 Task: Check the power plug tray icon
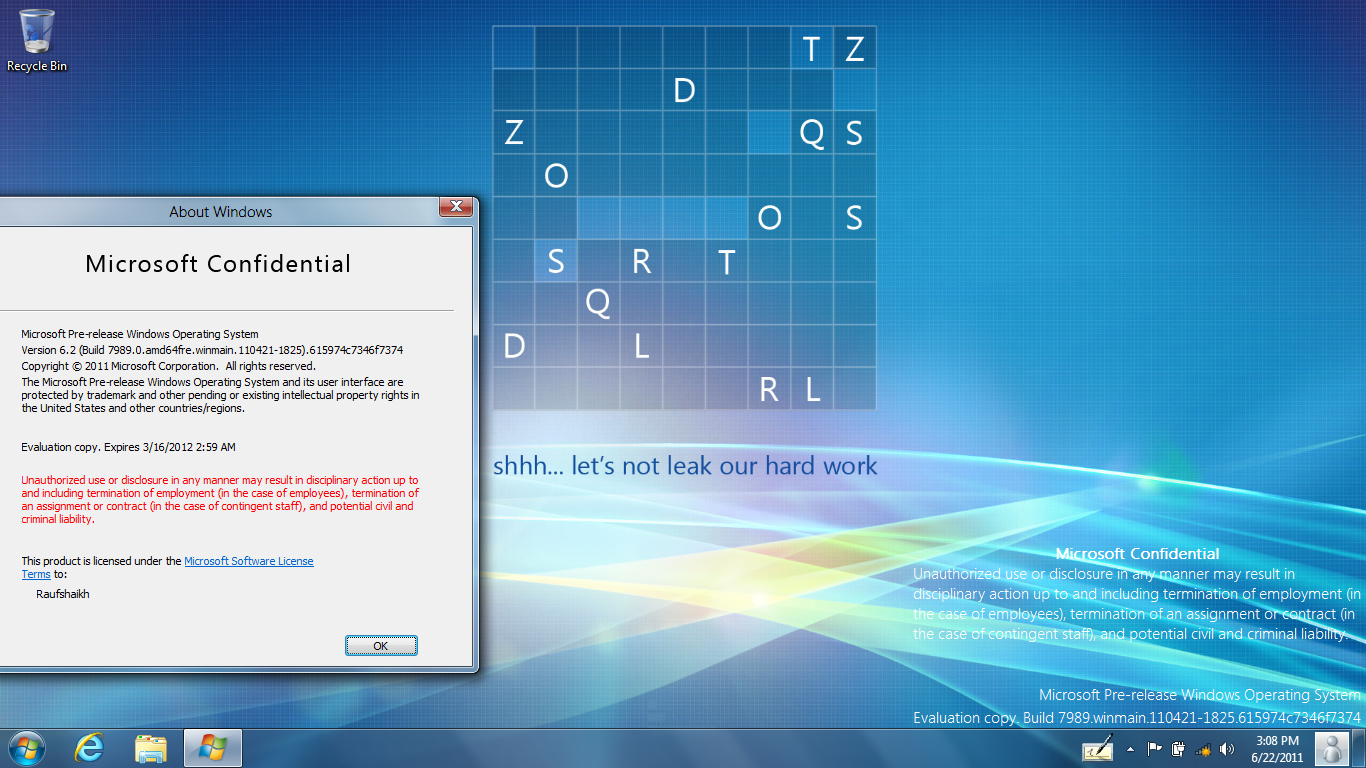pos(1179,748)
